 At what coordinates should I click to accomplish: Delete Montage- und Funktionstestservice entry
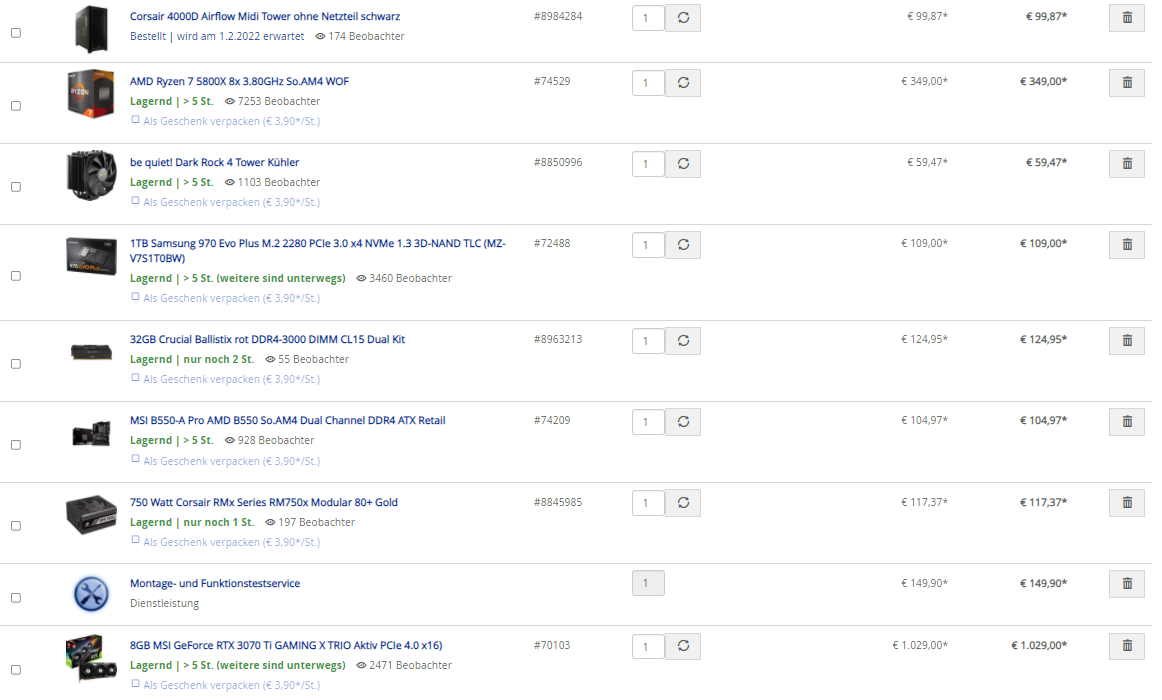point(1126,584)
